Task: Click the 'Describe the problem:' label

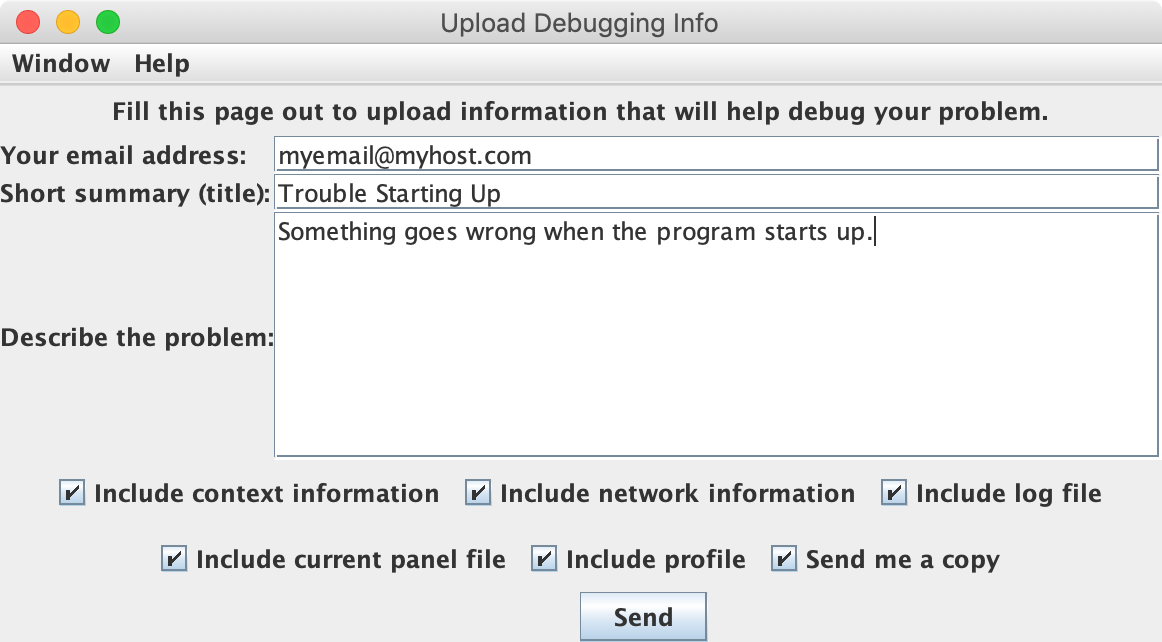Action: pyautogui.click(x=137, y=338)
